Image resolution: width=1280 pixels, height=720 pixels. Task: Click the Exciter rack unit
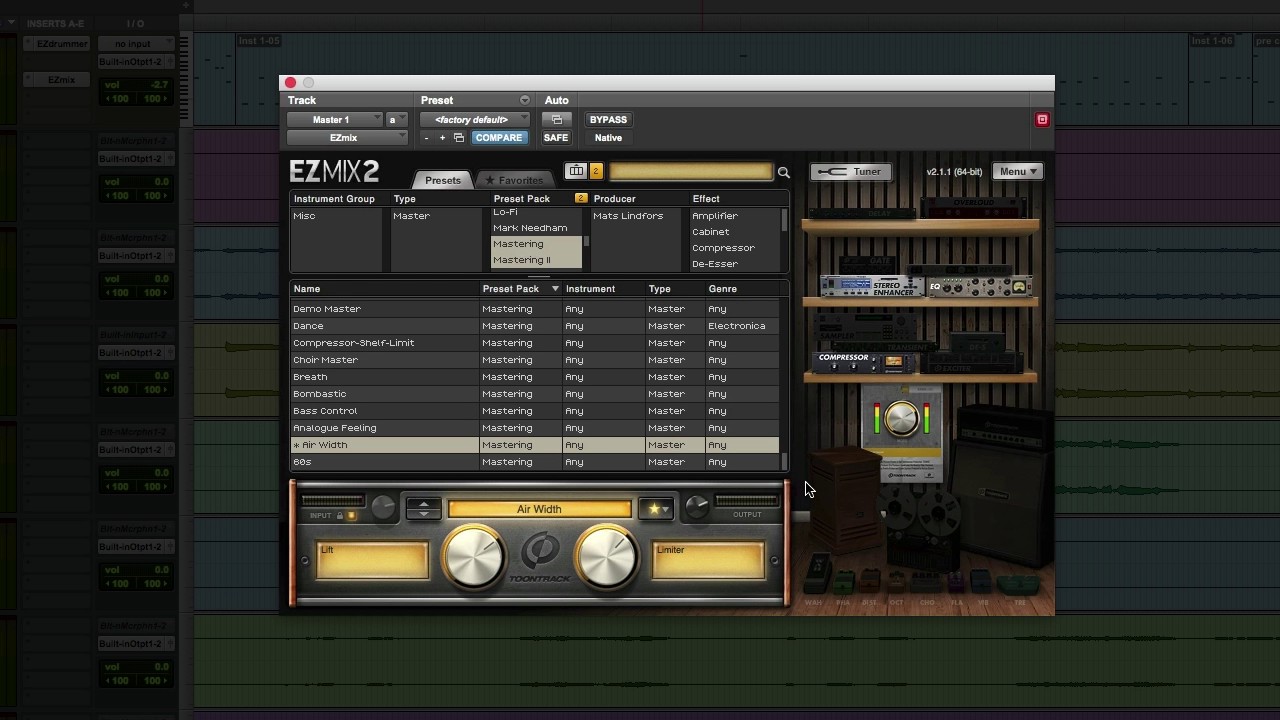[970, 364]
